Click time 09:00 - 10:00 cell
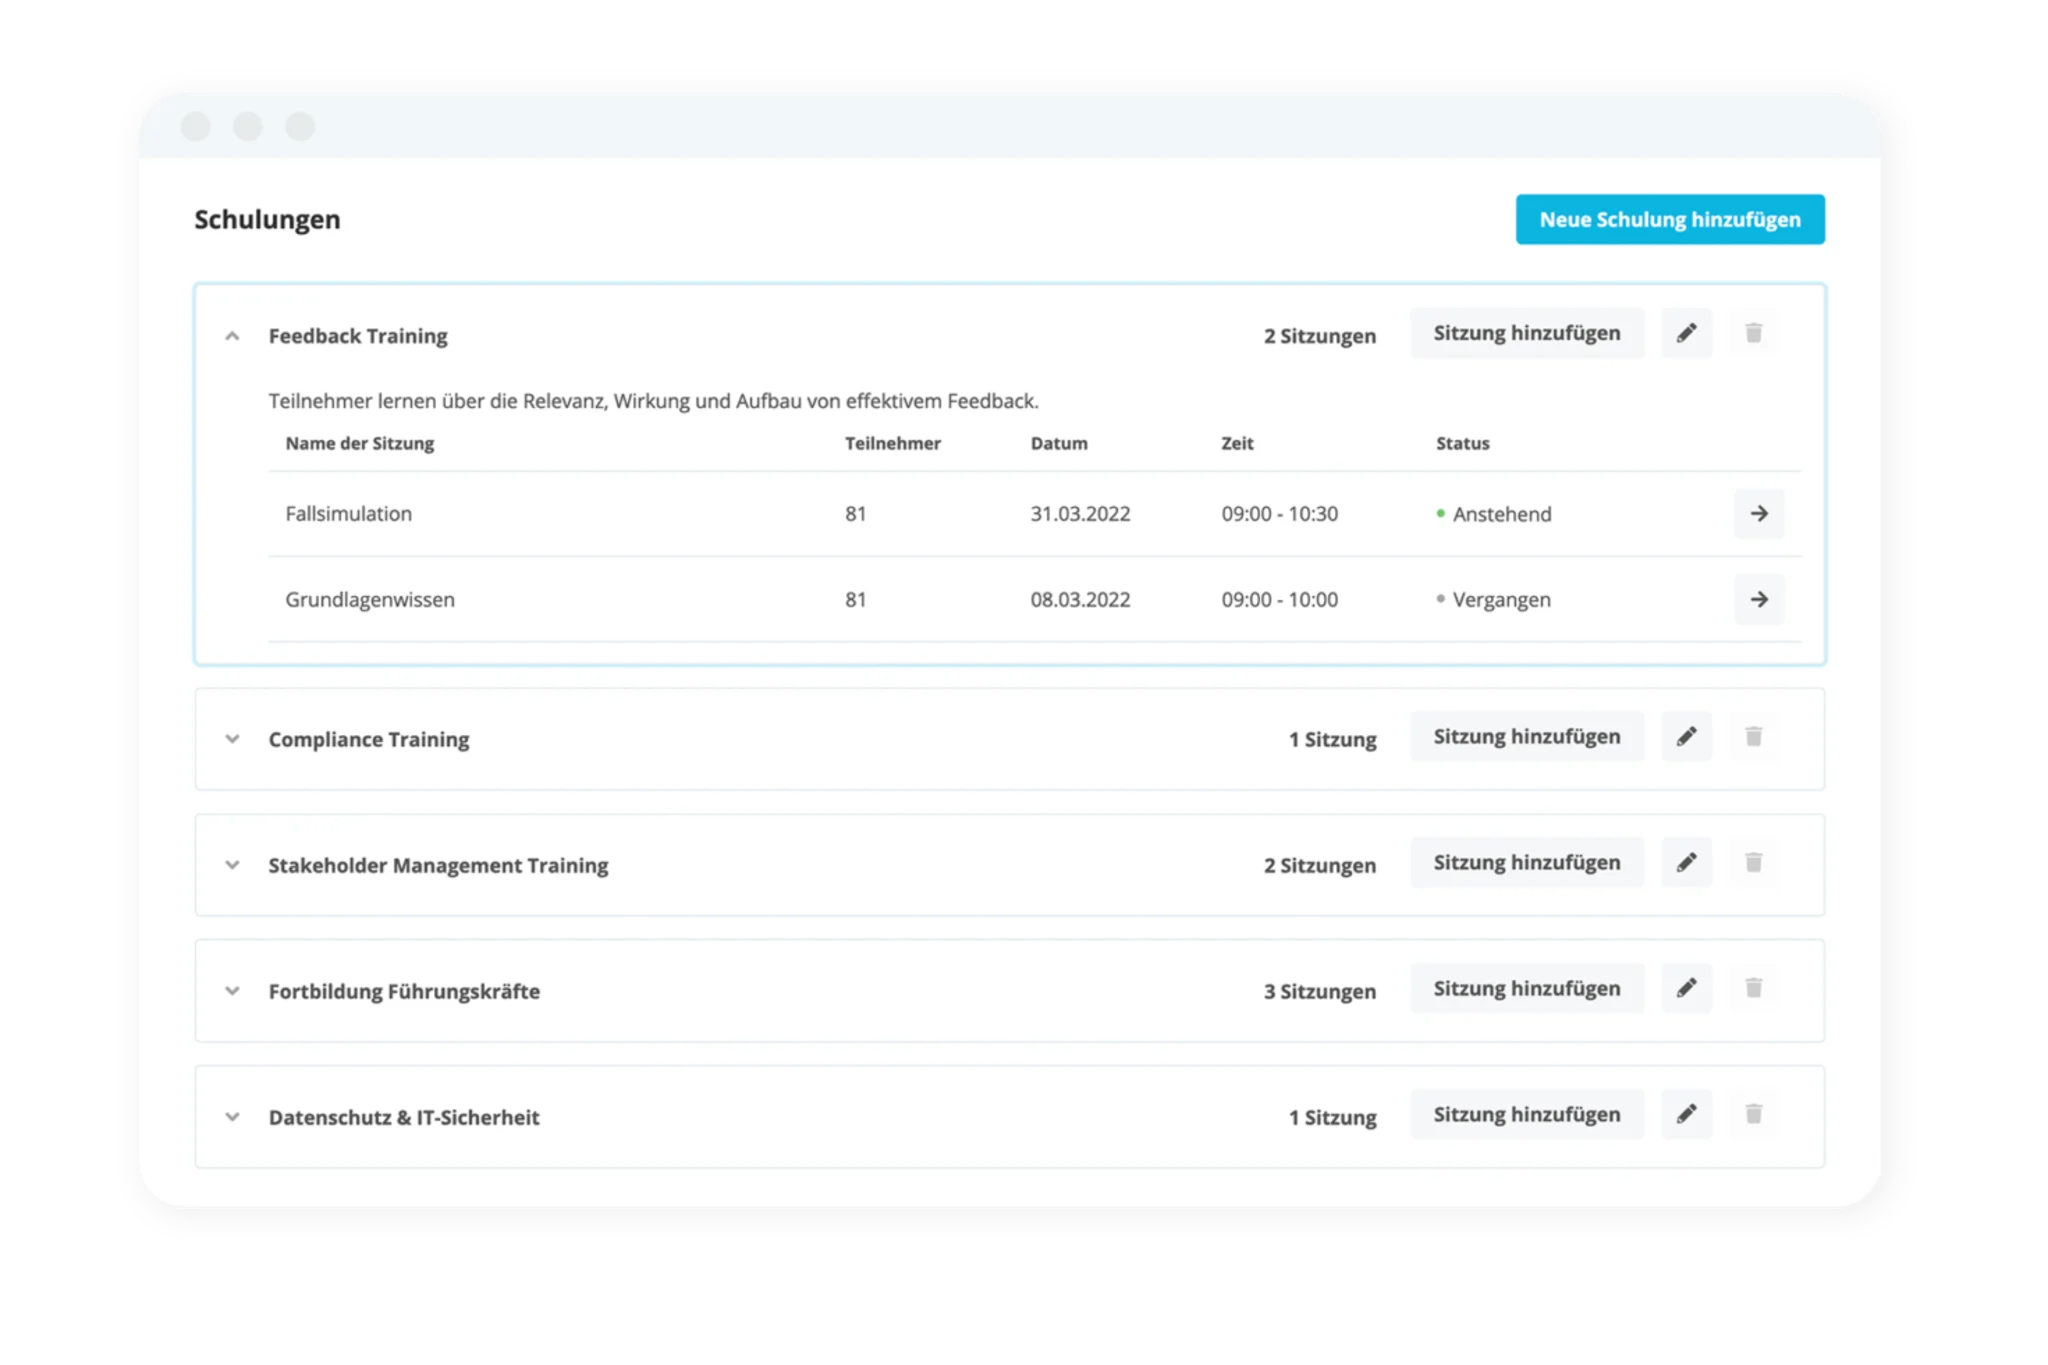This screenshot has height=1365, width=2048. coord(1279,600)
